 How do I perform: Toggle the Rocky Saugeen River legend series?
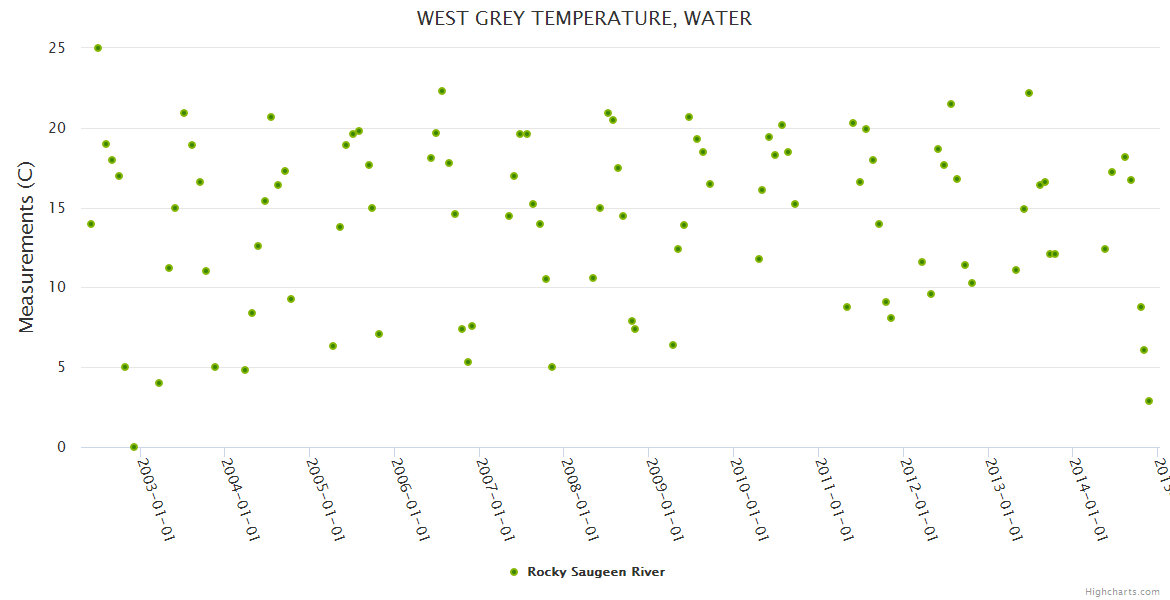click(x=596, y=572)
